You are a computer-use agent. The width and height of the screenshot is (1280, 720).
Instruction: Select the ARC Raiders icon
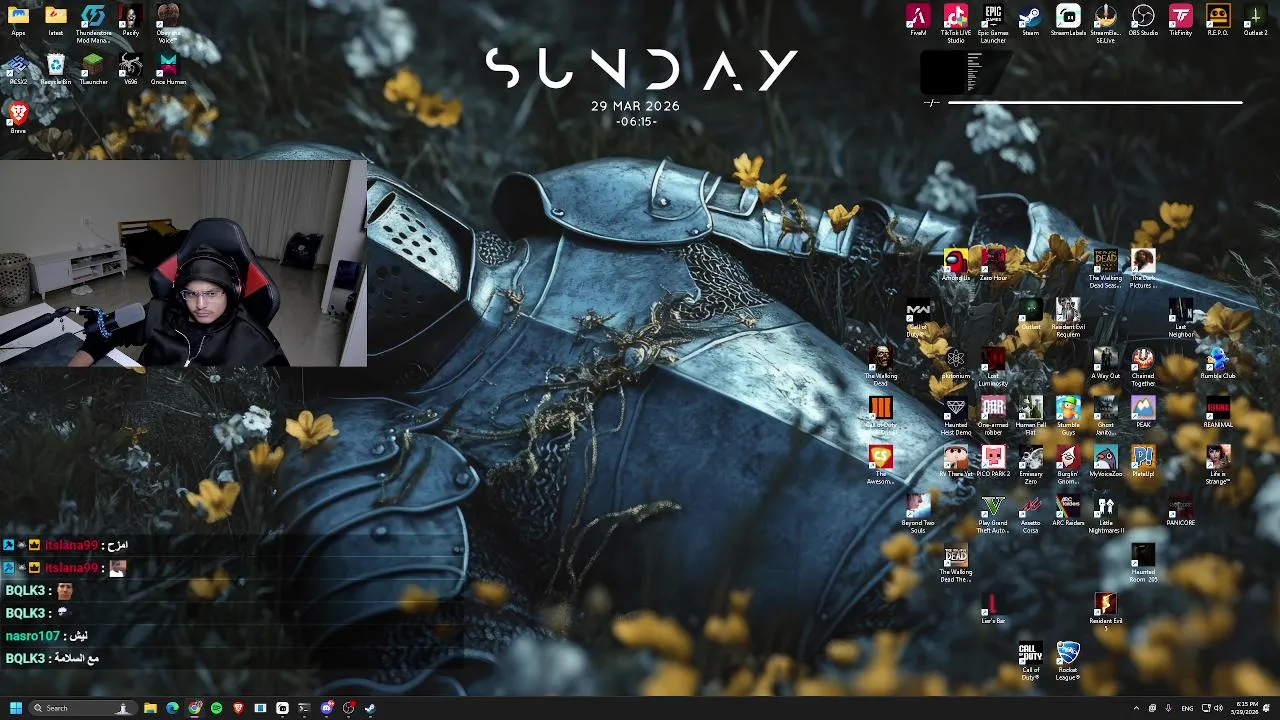[x=1068, y=510]
